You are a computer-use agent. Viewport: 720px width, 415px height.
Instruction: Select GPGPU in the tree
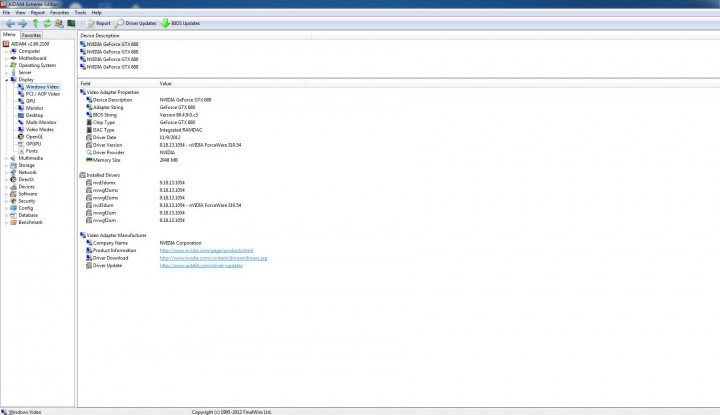point(33,144)
